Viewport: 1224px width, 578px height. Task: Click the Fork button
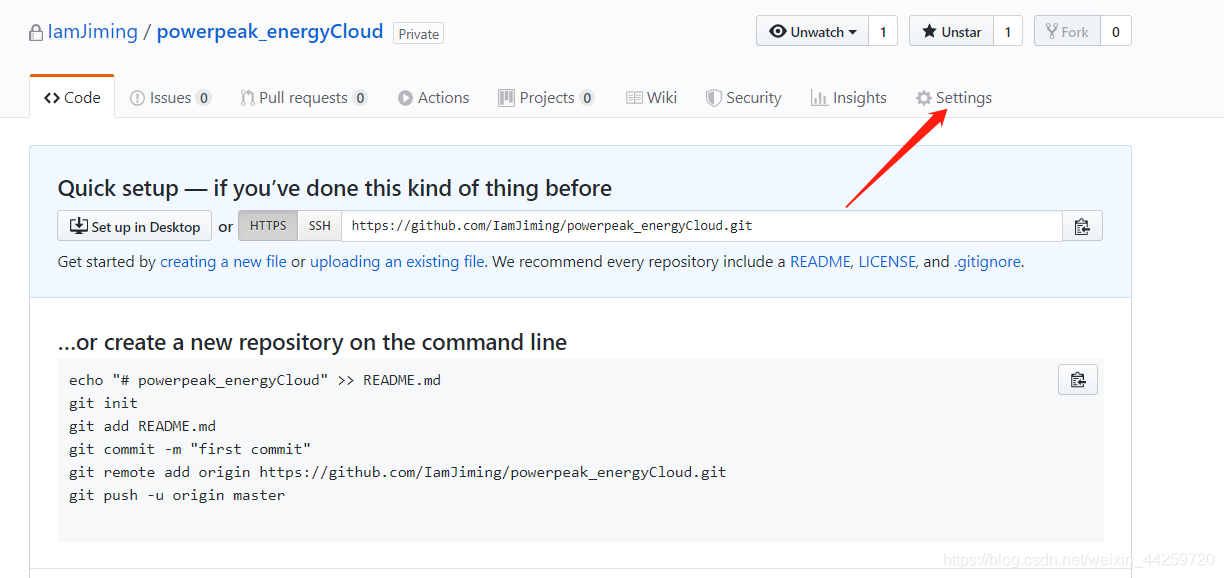(x=1067, y=31)
